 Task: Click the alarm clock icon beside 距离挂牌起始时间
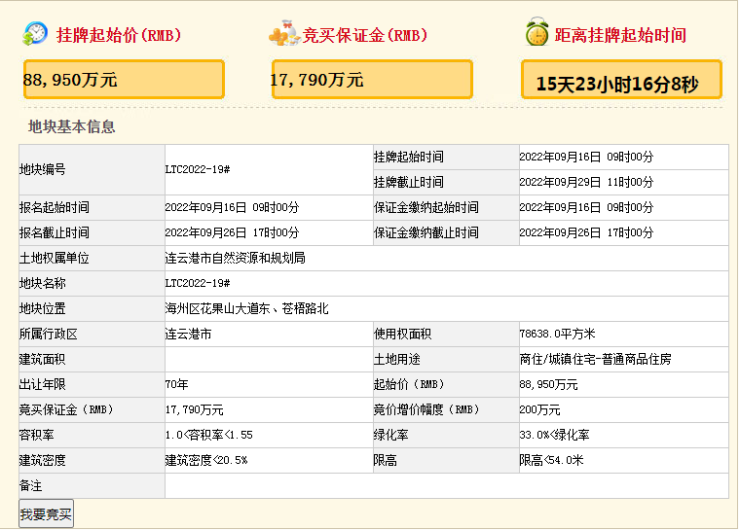(x=537, y=32)
